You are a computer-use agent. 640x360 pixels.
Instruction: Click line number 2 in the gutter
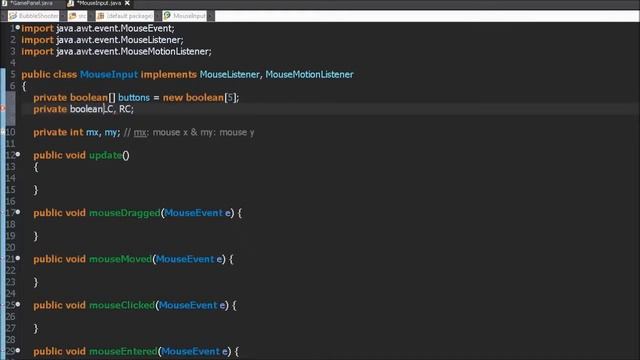(x=13, y=40)
